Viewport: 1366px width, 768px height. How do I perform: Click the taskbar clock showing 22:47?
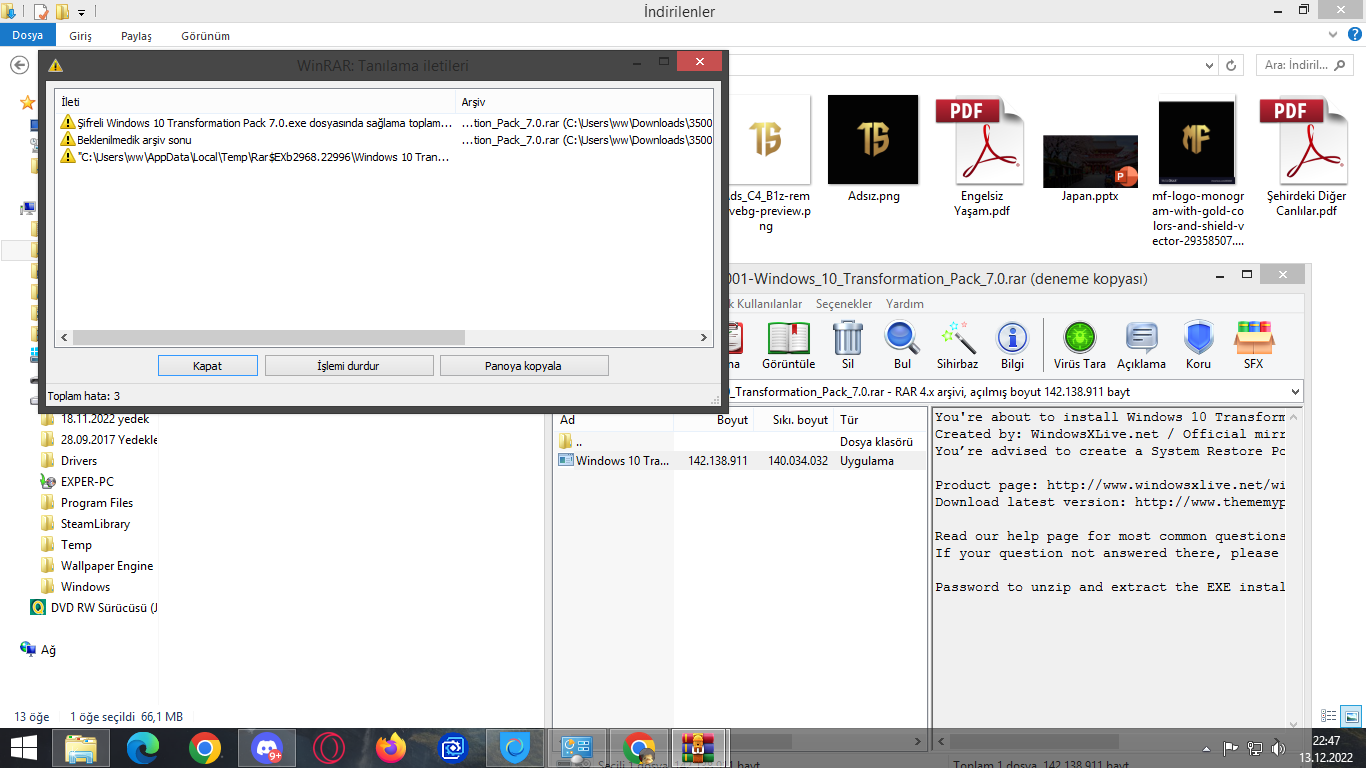pyautogui.click(x=1326, y=748)
